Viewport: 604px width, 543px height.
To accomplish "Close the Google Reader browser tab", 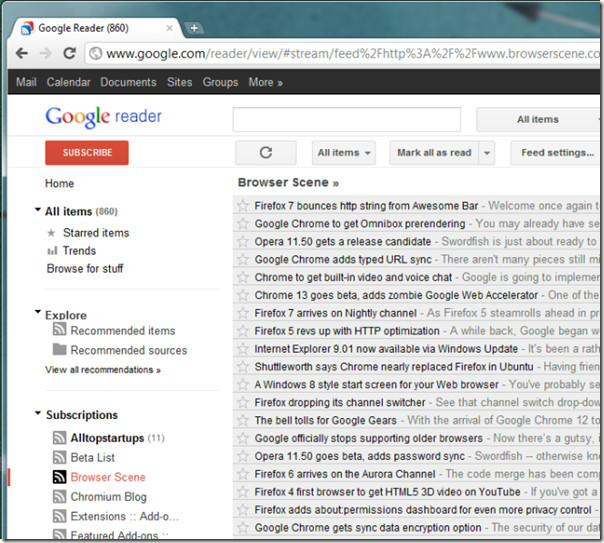I will [x=169, y=28].
